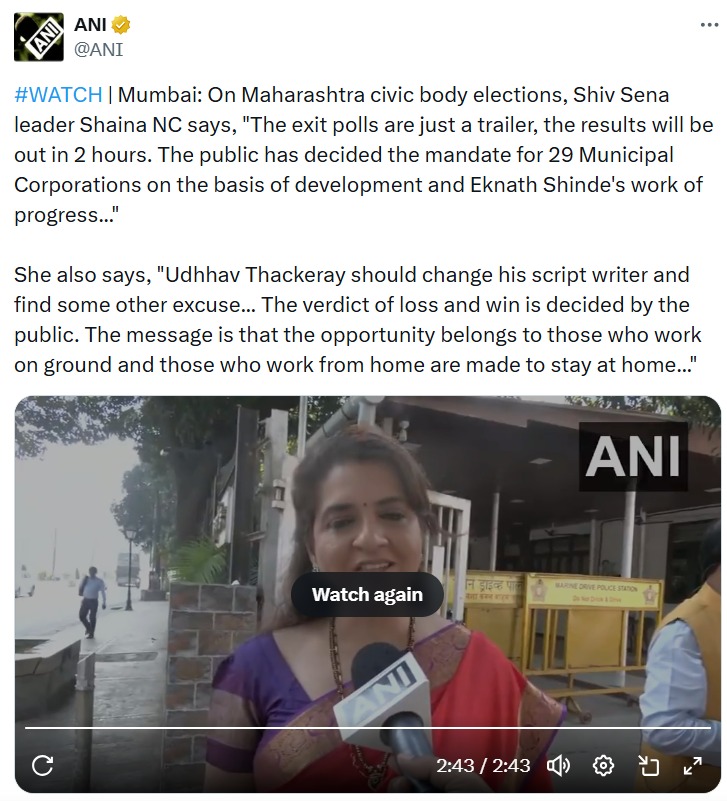Open the tweet's more options ellipsis
Screen dimensions: 727x801
[709, 25]
